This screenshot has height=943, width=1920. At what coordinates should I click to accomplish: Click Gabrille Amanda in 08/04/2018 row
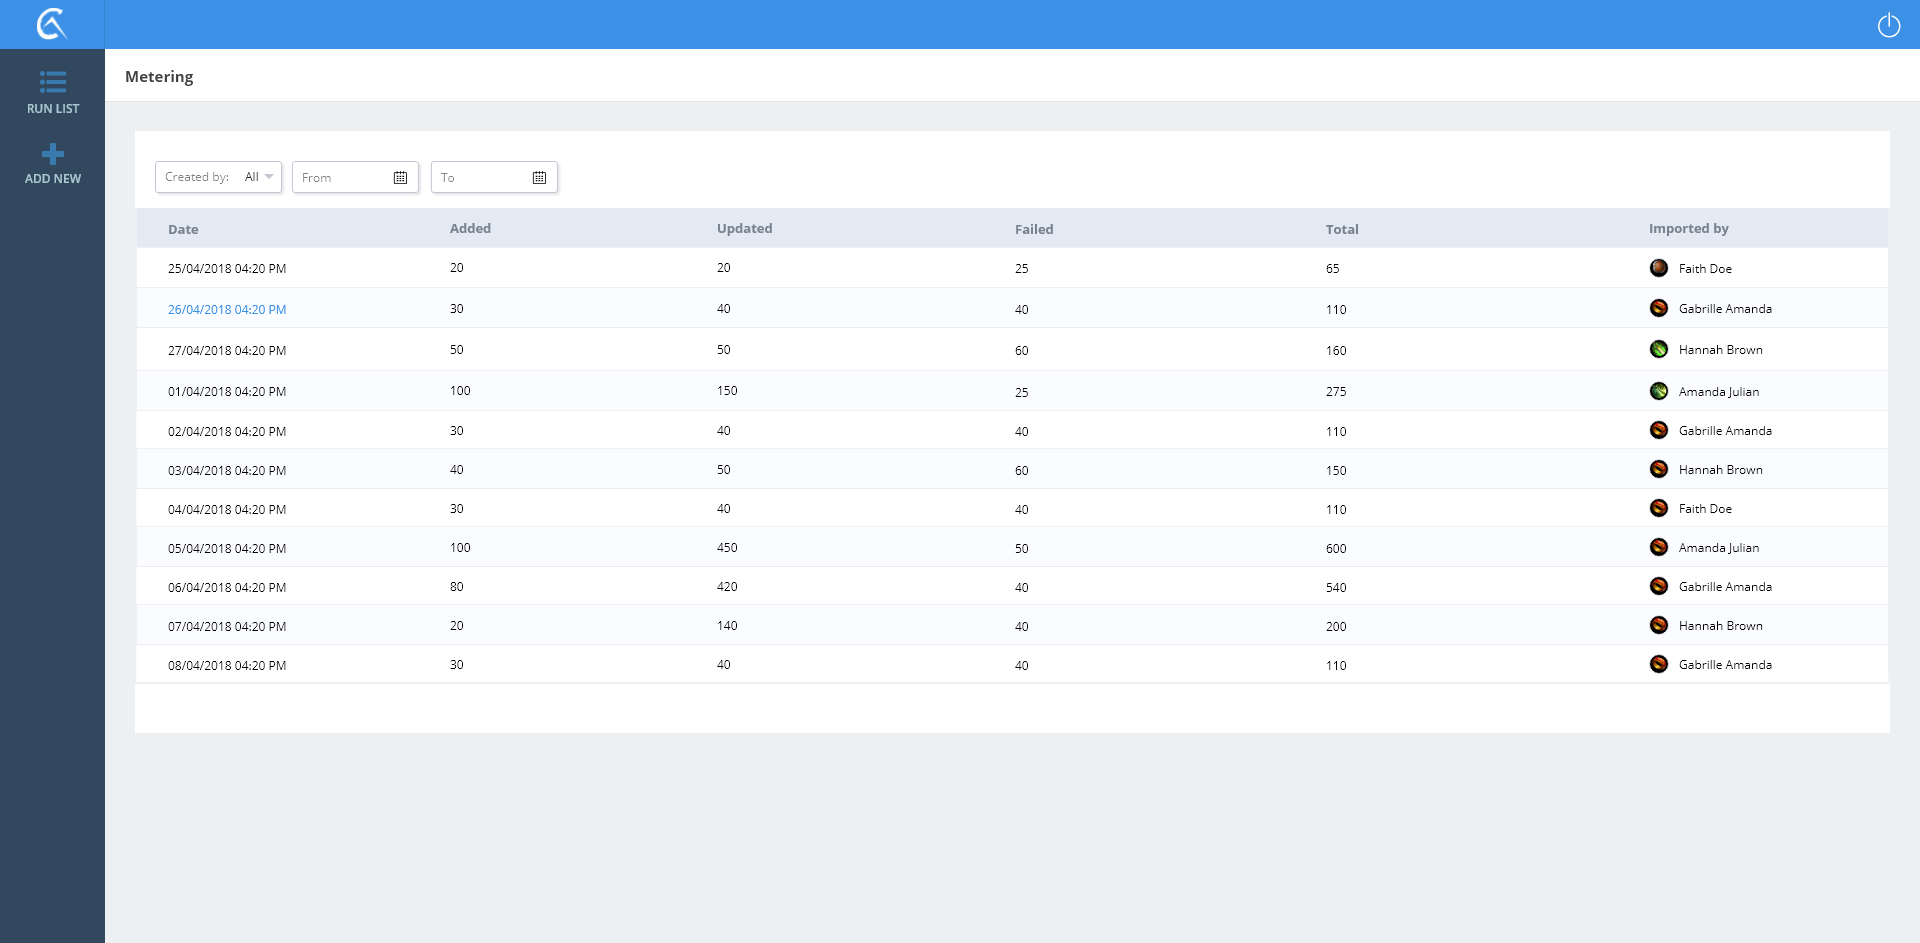pyautogui.click(x=1724, y=665)
